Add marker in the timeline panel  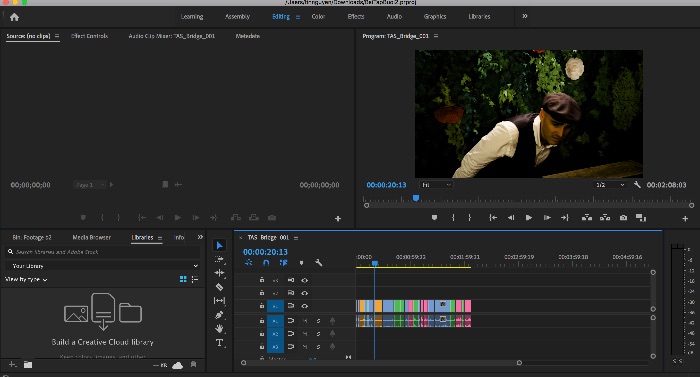pos(301,263)
